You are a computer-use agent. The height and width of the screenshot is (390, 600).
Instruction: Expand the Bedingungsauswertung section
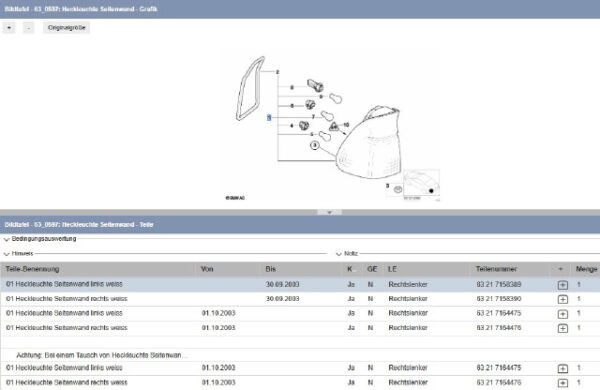pos(40,239)
